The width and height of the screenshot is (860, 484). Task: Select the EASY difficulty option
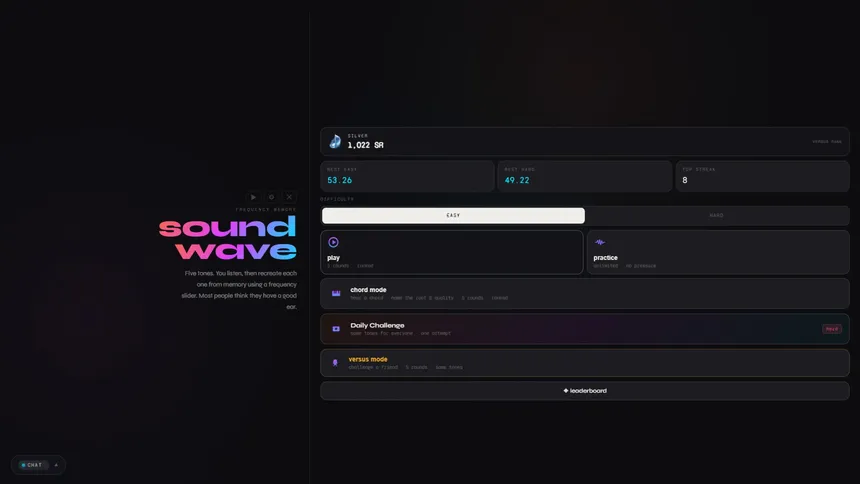(x=453, y=215)
